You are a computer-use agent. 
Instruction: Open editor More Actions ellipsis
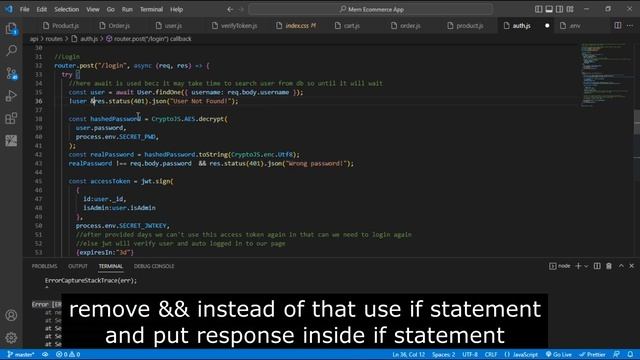tap(630, 25)
